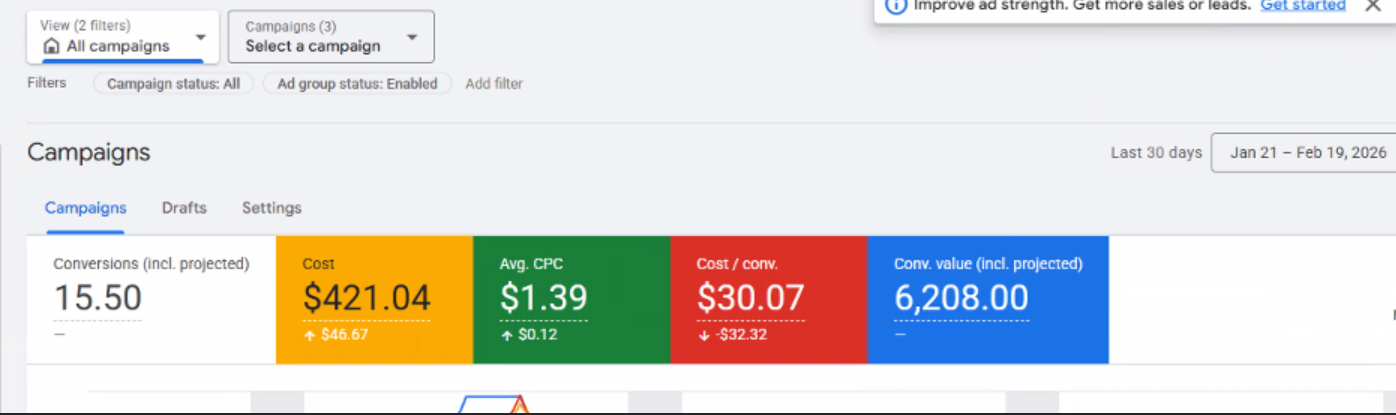Open the Select a campaign dropdown
This screenshot has width=1396, height=415.
tap(331, 37)
